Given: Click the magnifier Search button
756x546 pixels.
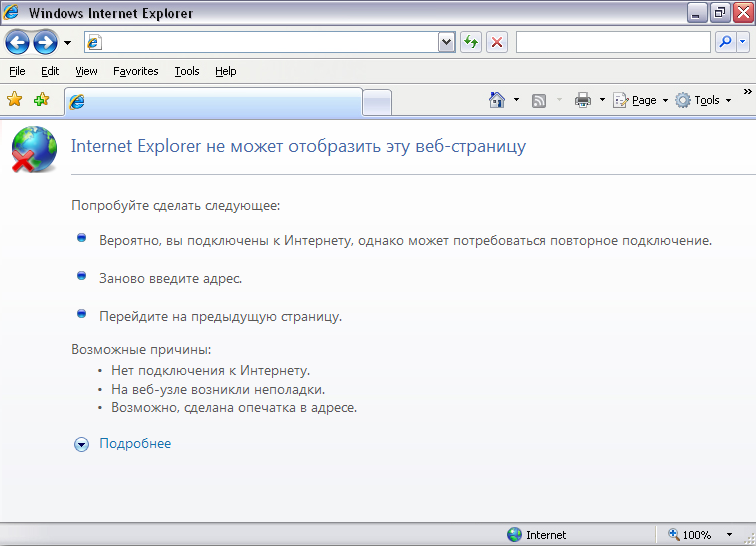Looking at the screenshot, I should click(x=725, y=42).
